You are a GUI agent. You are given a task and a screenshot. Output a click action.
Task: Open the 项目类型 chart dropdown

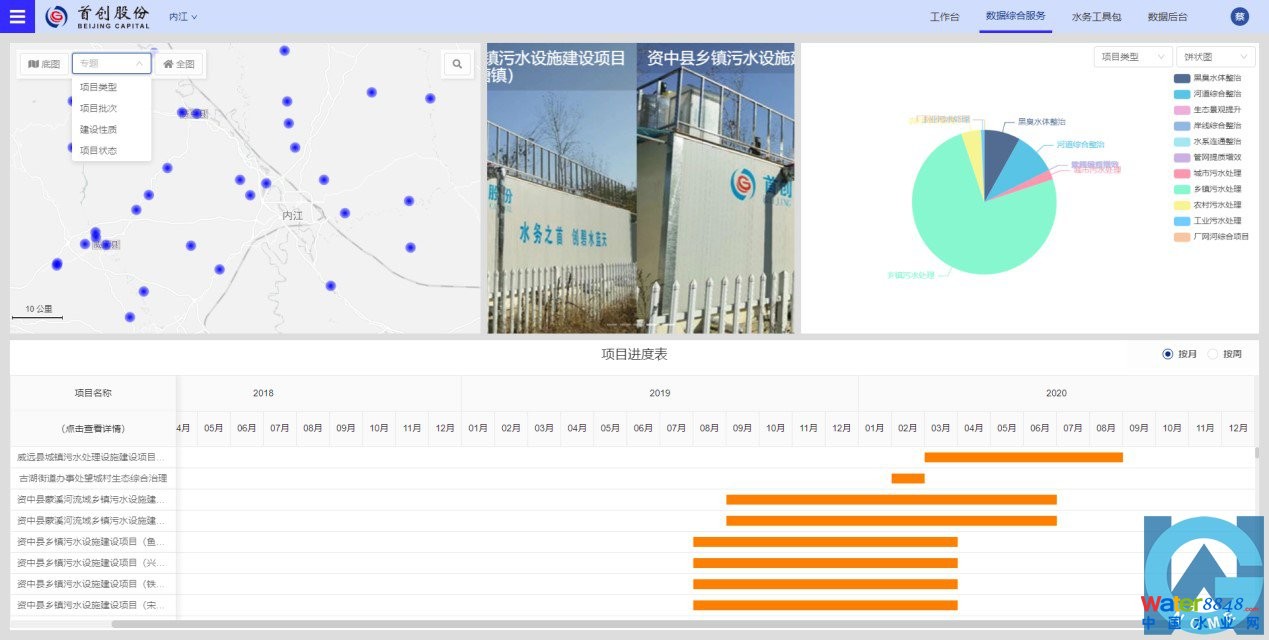point(1132,57)
